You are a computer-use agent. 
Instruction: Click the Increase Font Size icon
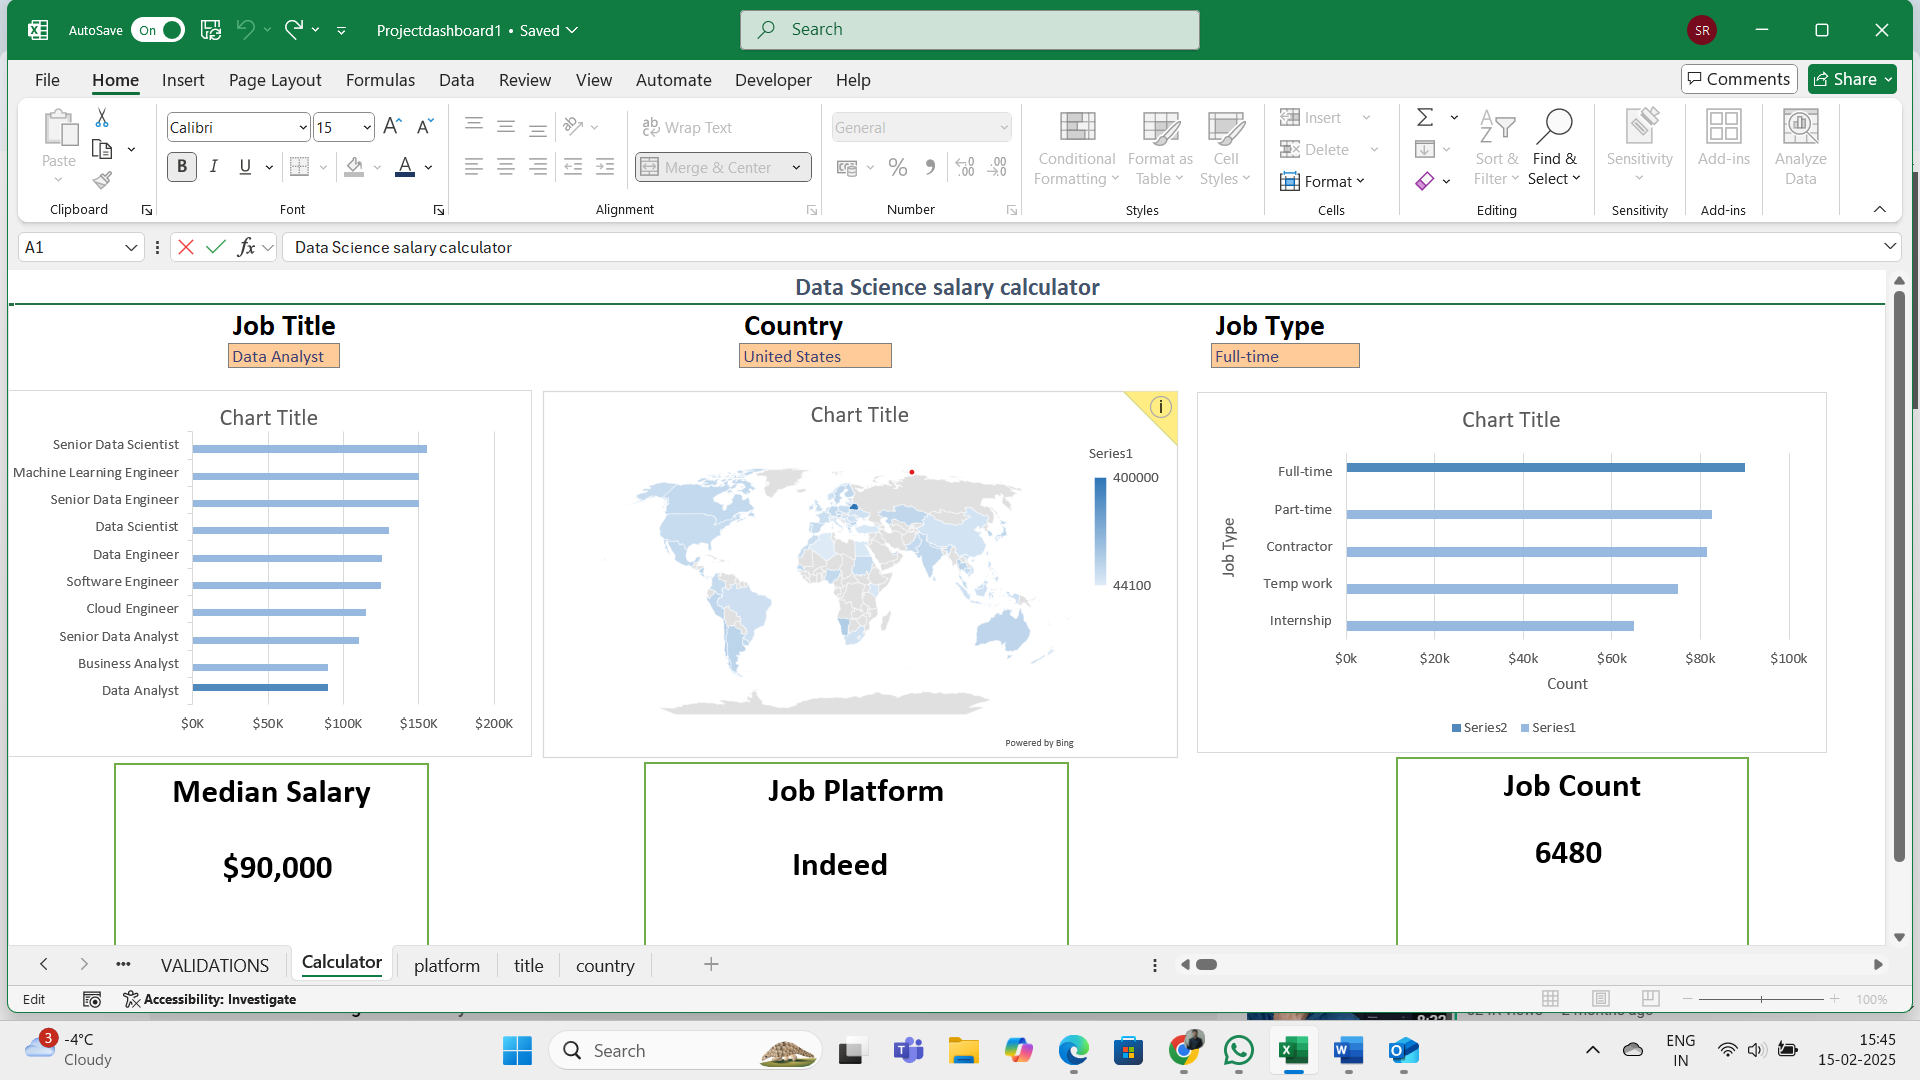[392, 127]
